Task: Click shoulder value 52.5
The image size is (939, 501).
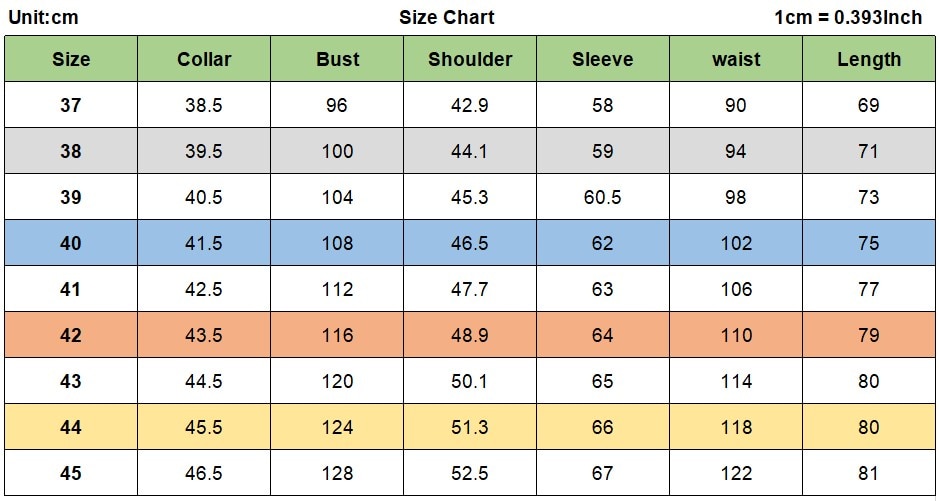Action: click(x=470, y=473)
